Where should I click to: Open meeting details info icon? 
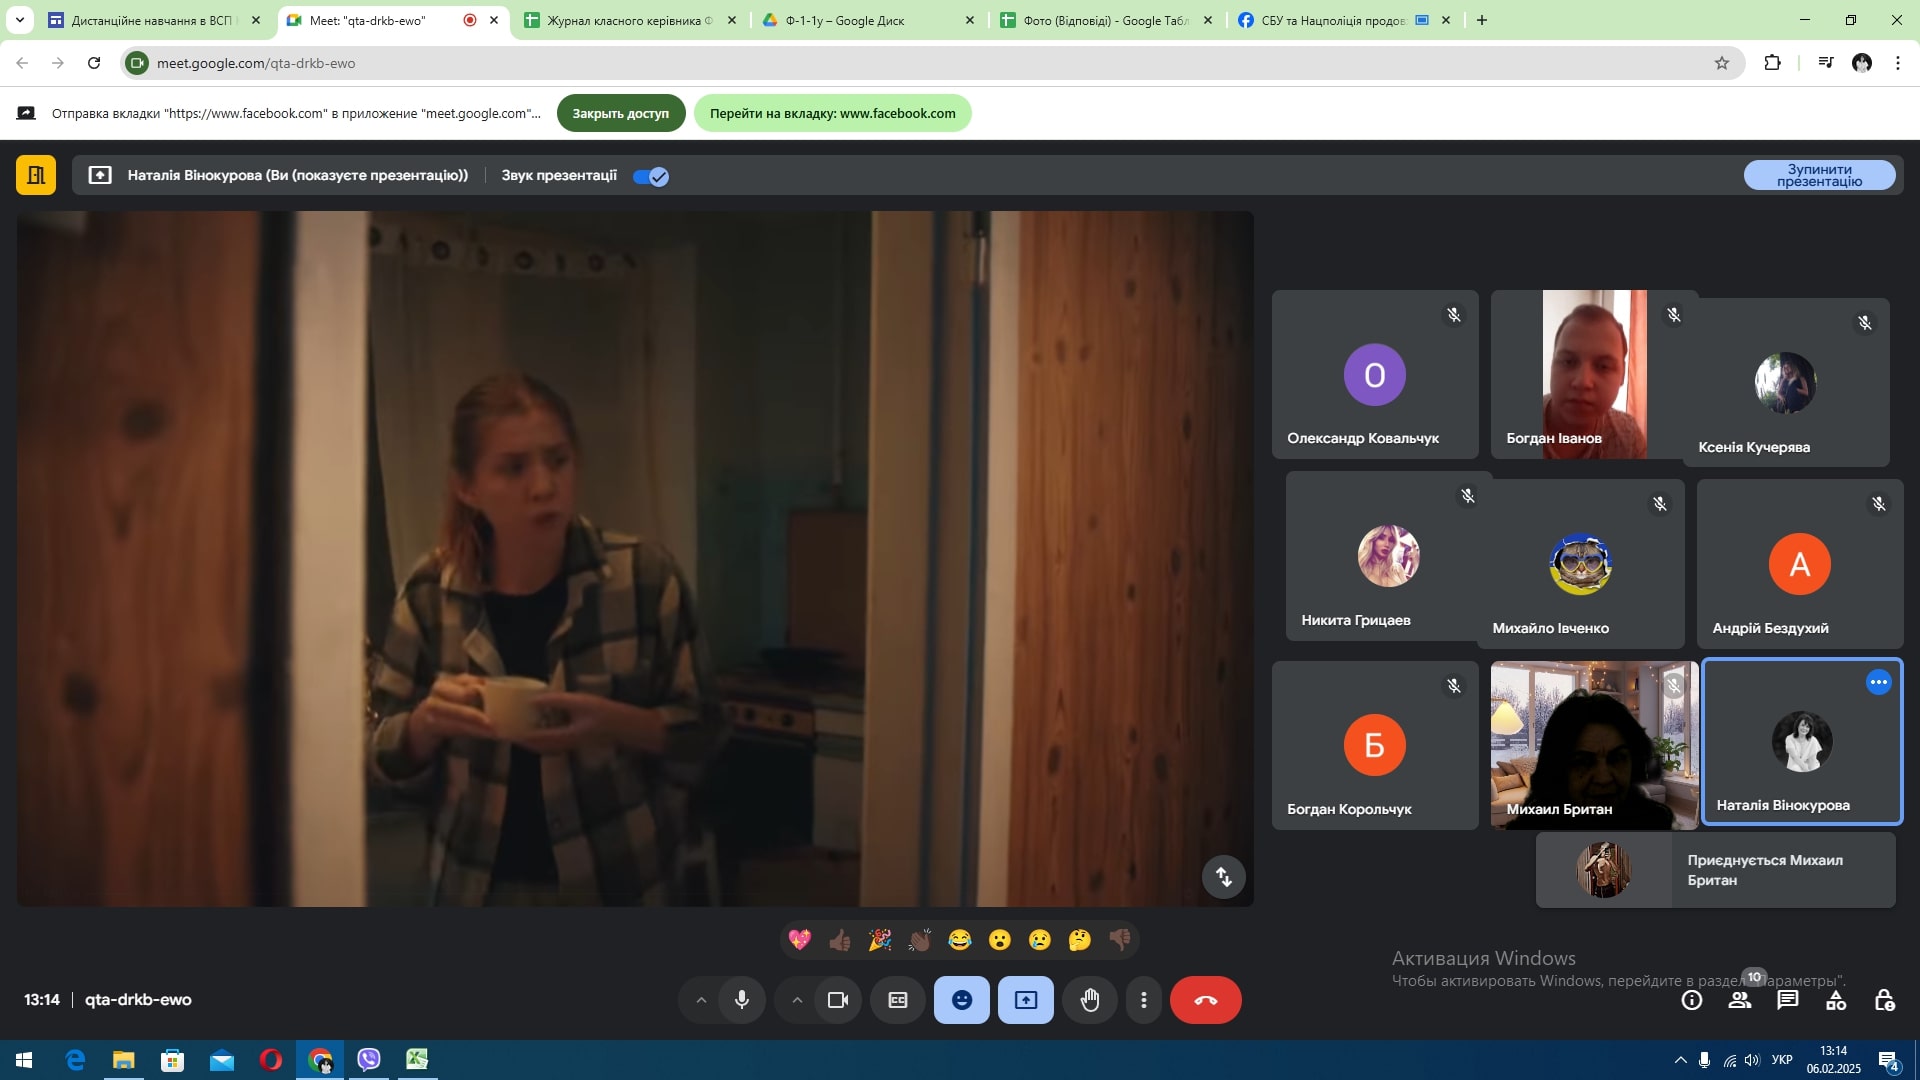(x=1692, y=1000)
